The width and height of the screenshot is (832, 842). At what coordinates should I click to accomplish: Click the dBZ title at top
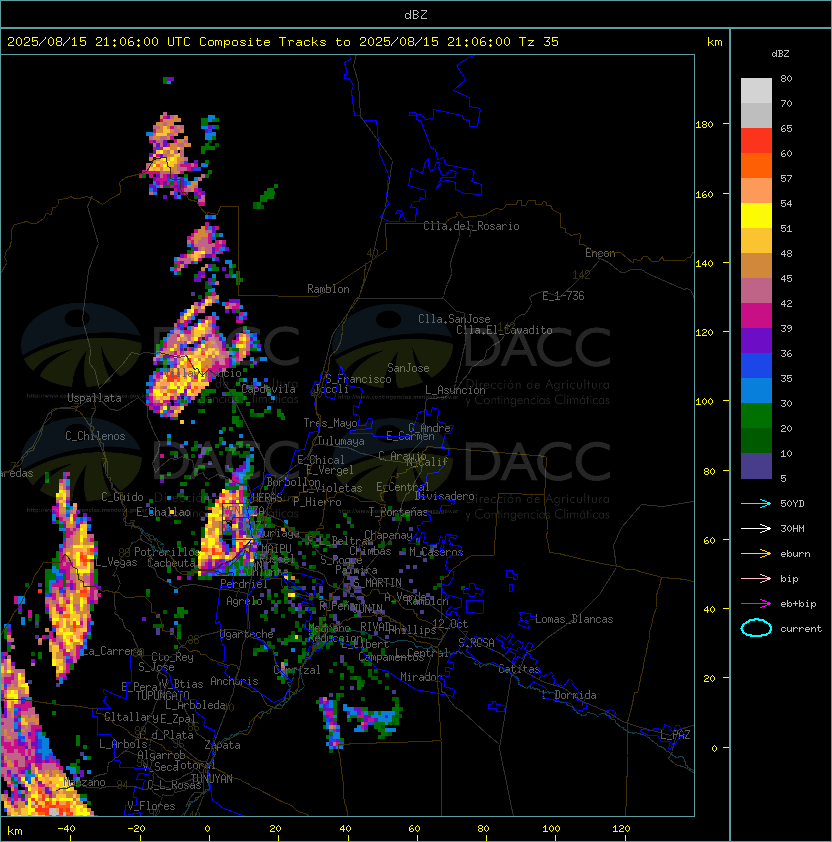(x=416, y=14)
